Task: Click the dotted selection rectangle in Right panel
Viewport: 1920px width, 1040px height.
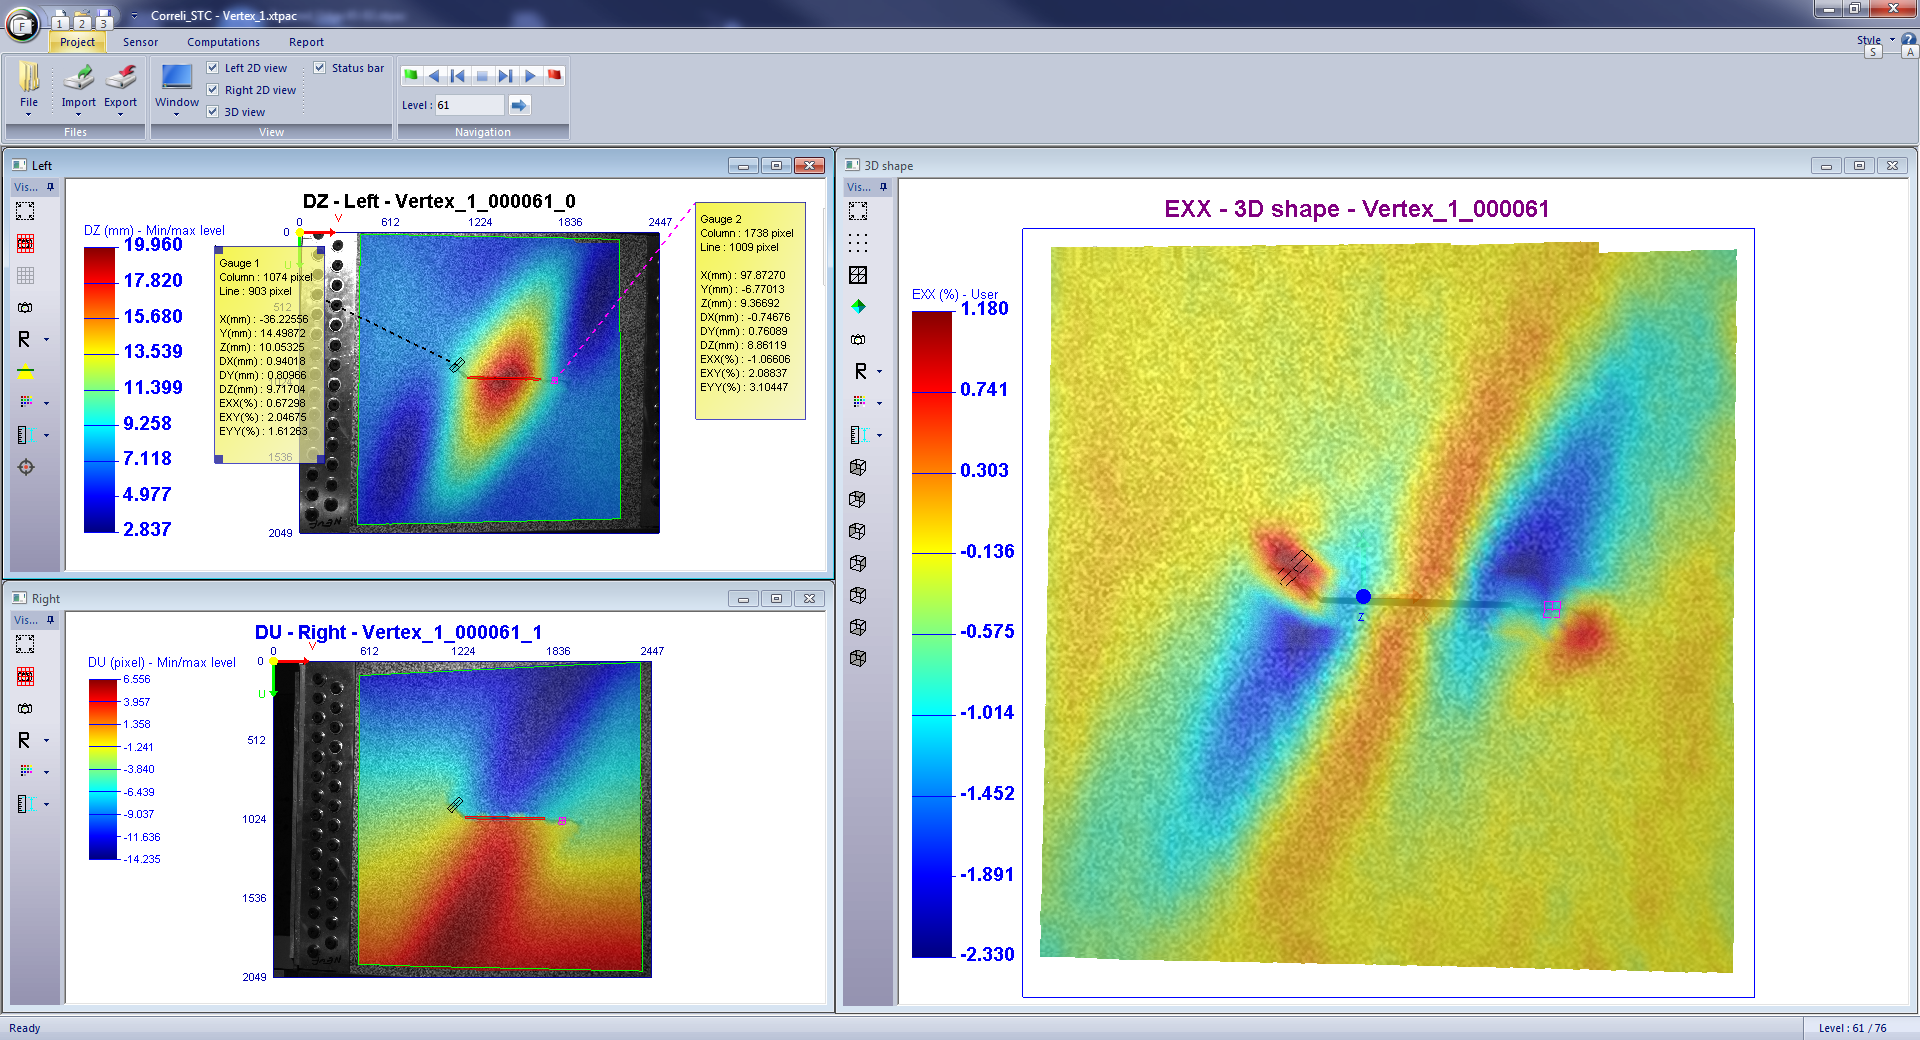Action: pyautogui.click(x=26, y=644)
